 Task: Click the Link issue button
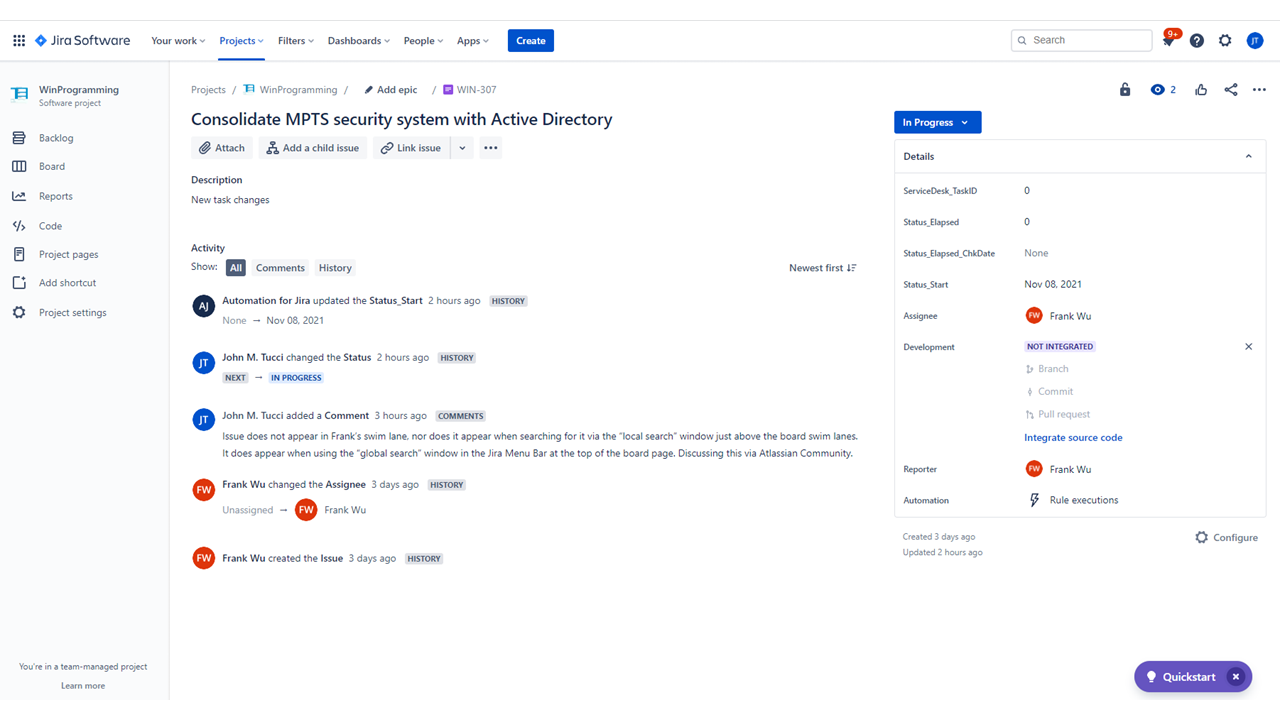411,148
